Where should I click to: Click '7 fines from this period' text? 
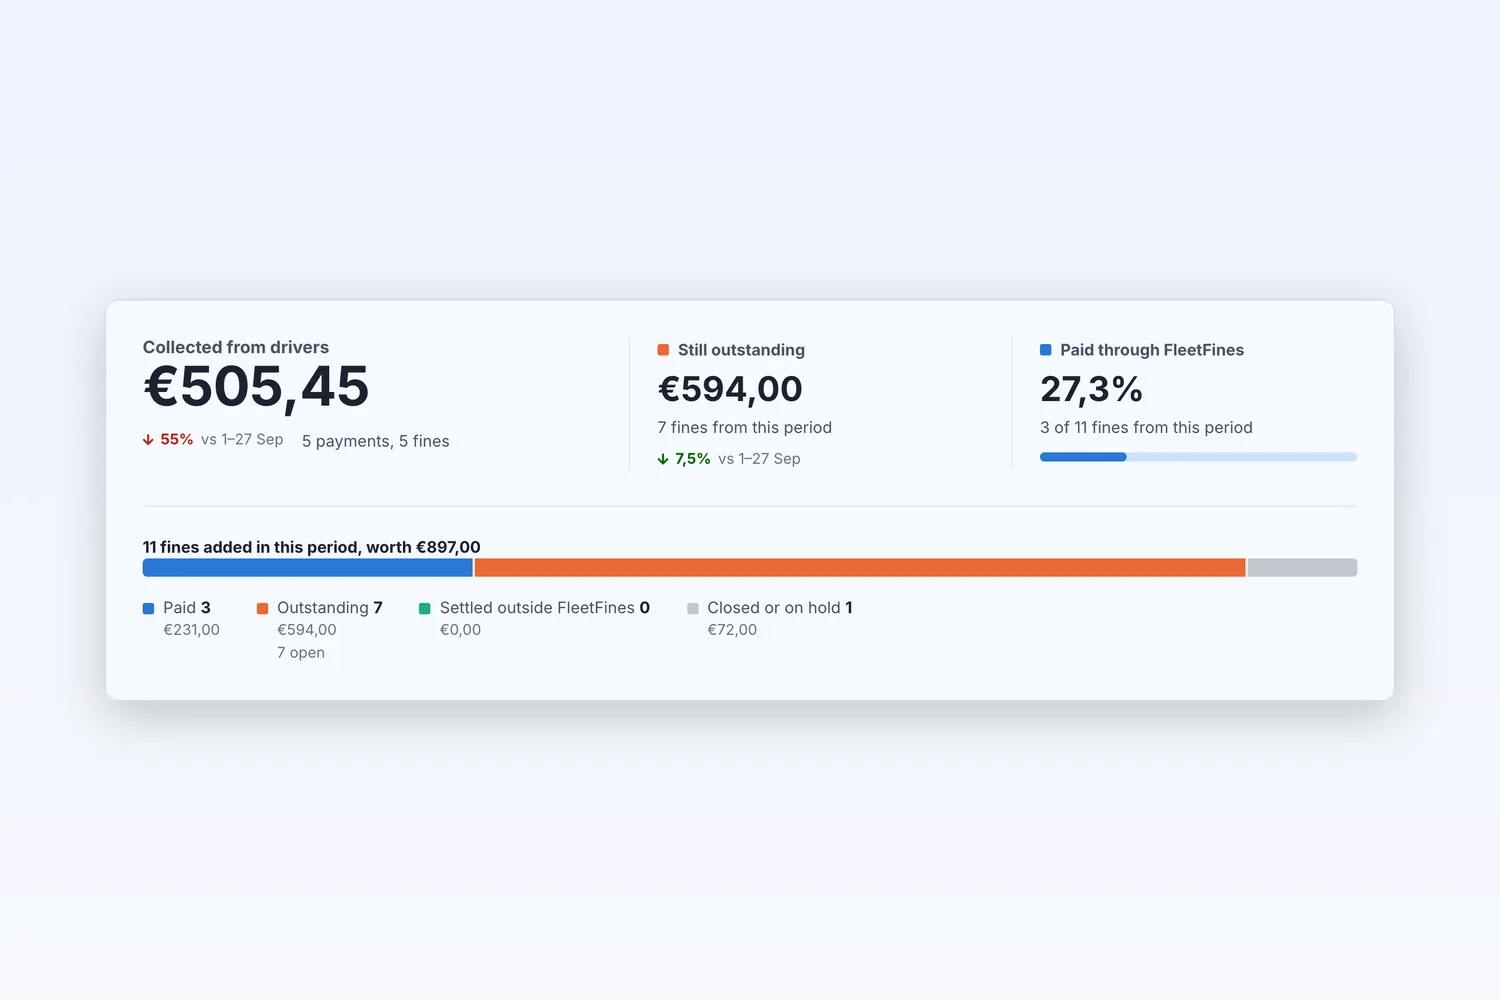click(x=745, y=427)
